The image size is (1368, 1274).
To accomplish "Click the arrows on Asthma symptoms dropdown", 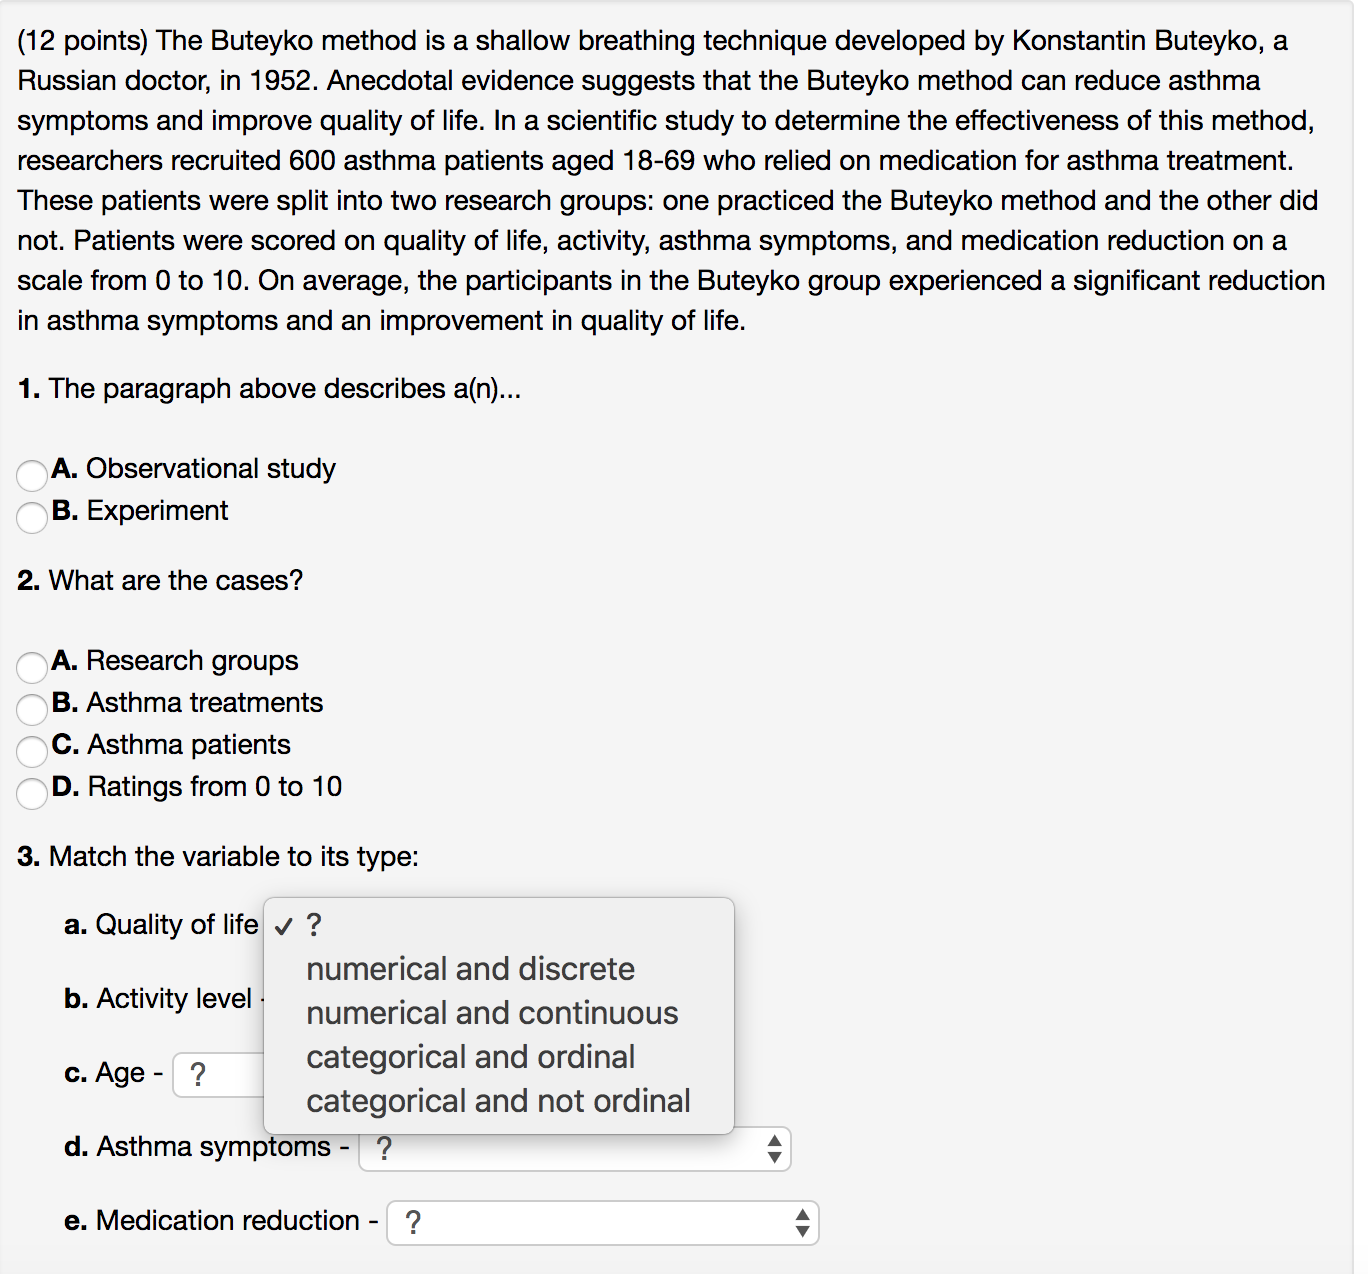I will pyautogui.click(x=774, y=1149).
